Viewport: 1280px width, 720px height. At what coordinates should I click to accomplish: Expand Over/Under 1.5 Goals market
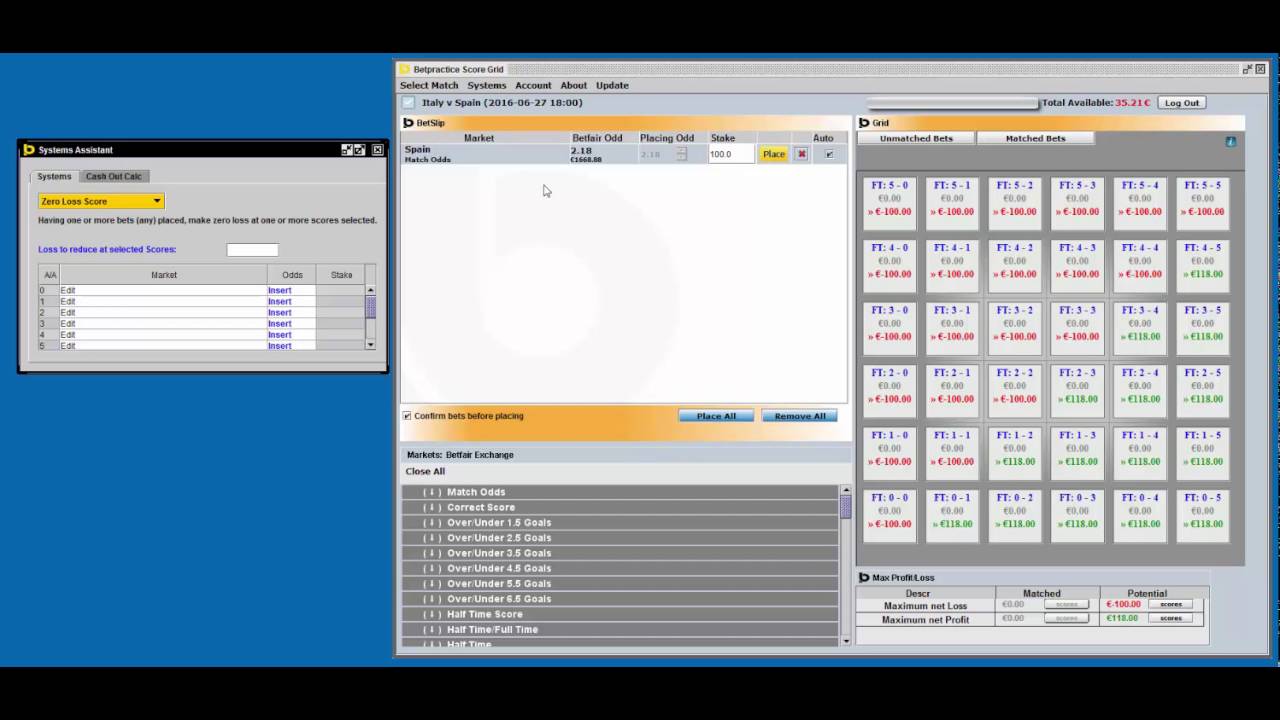(620, 522)
